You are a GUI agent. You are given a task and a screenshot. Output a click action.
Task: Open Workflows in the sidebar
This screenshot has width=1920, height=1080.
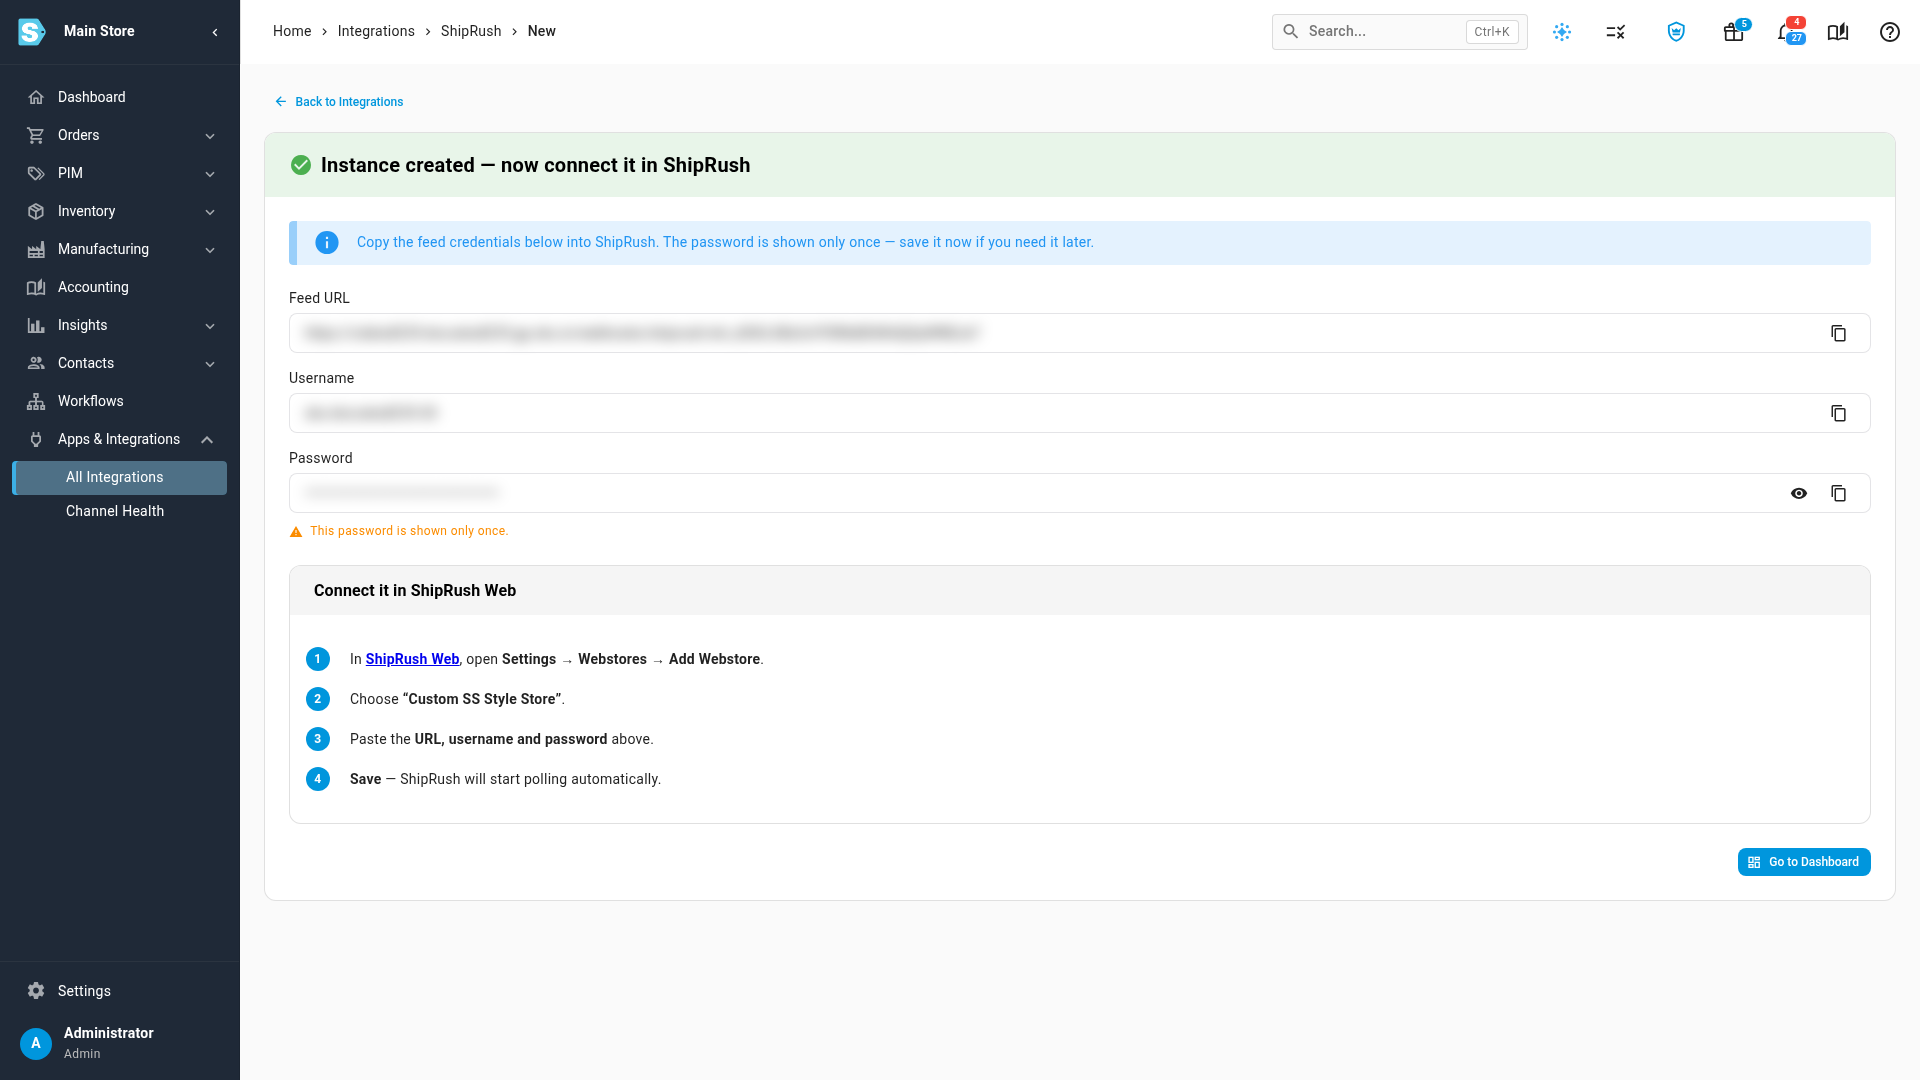(120, 401)
